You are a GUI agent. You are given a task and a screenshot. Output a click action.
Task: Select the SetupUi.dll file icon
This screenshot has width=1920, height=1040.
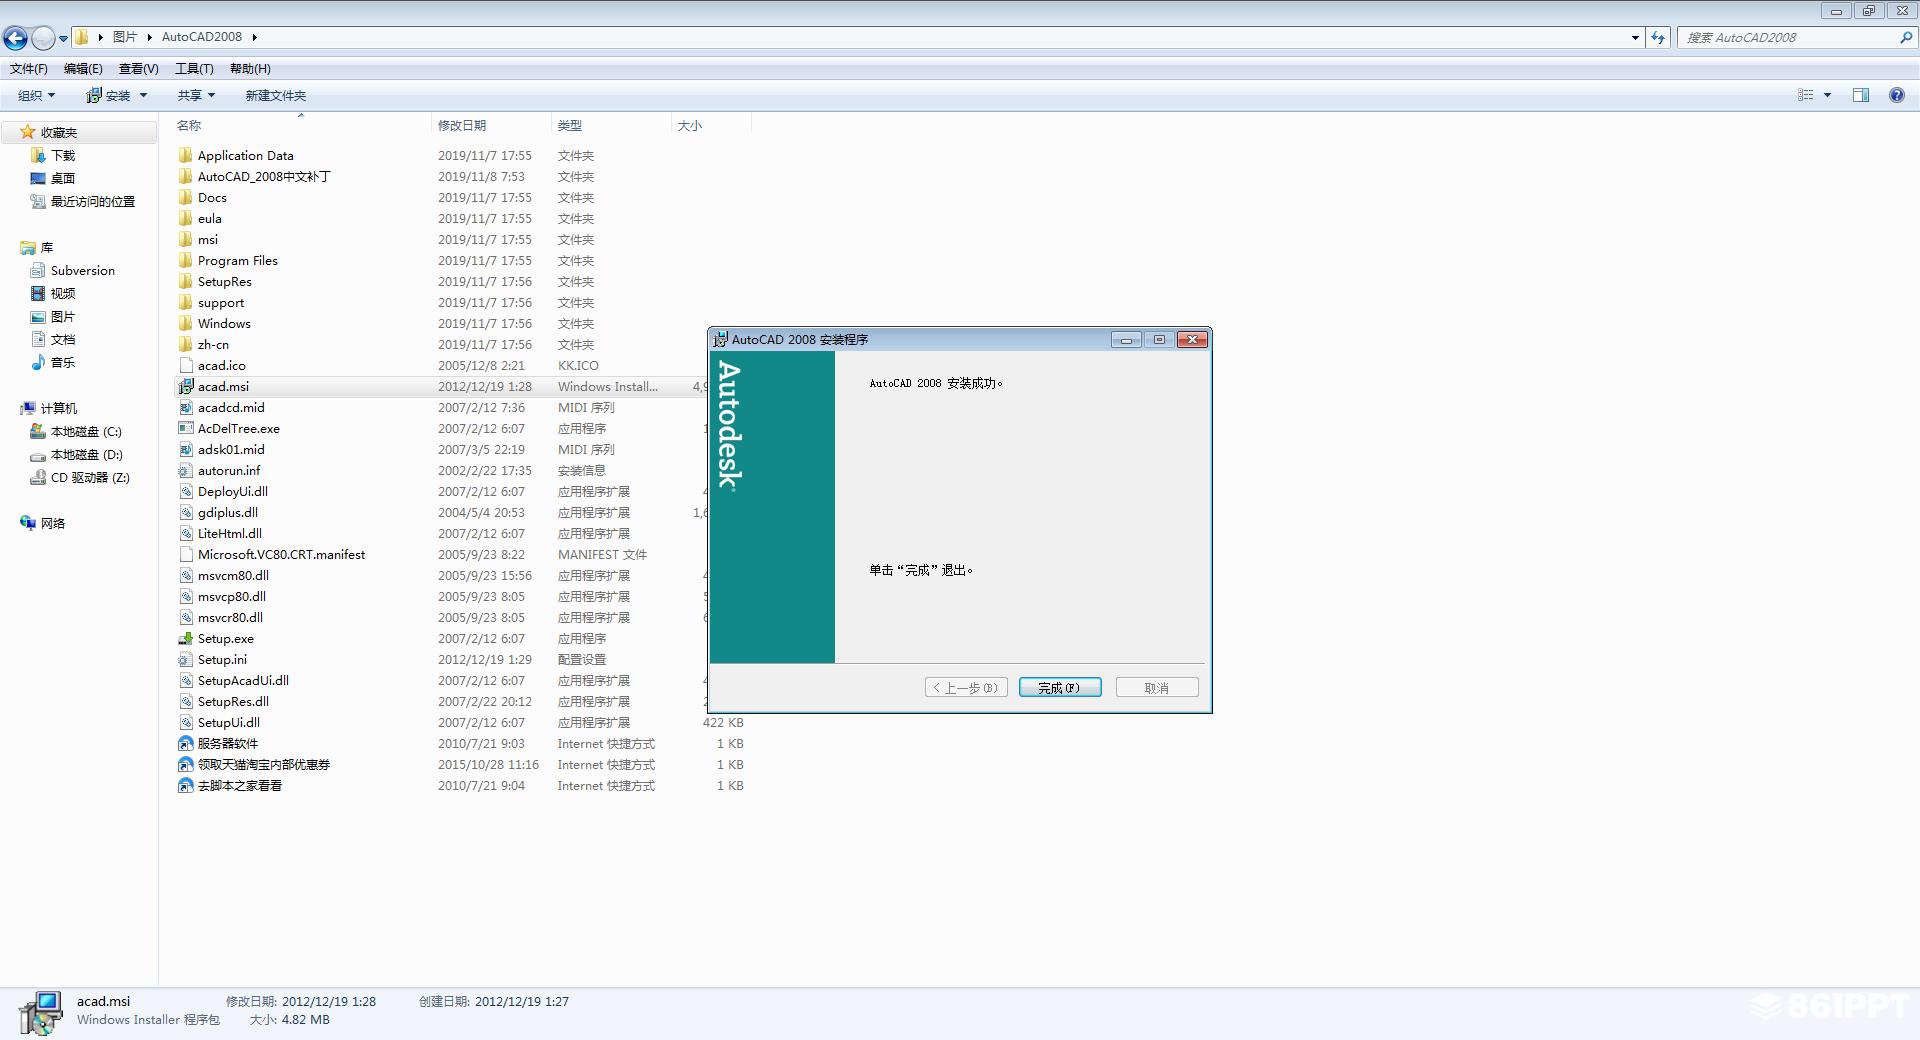(185, 722)
